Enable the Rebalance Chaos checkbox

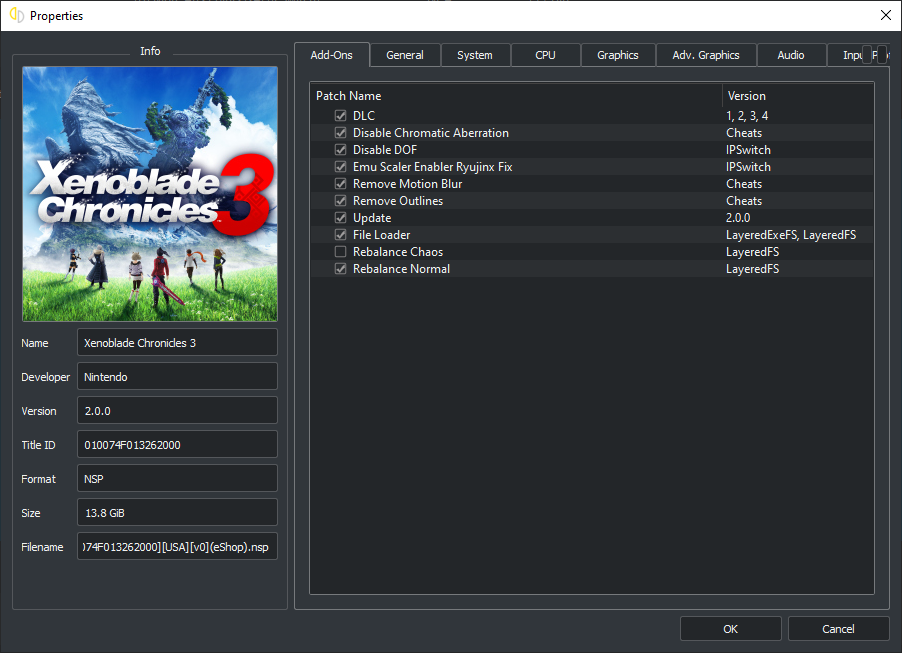click(x=341, y=251)
